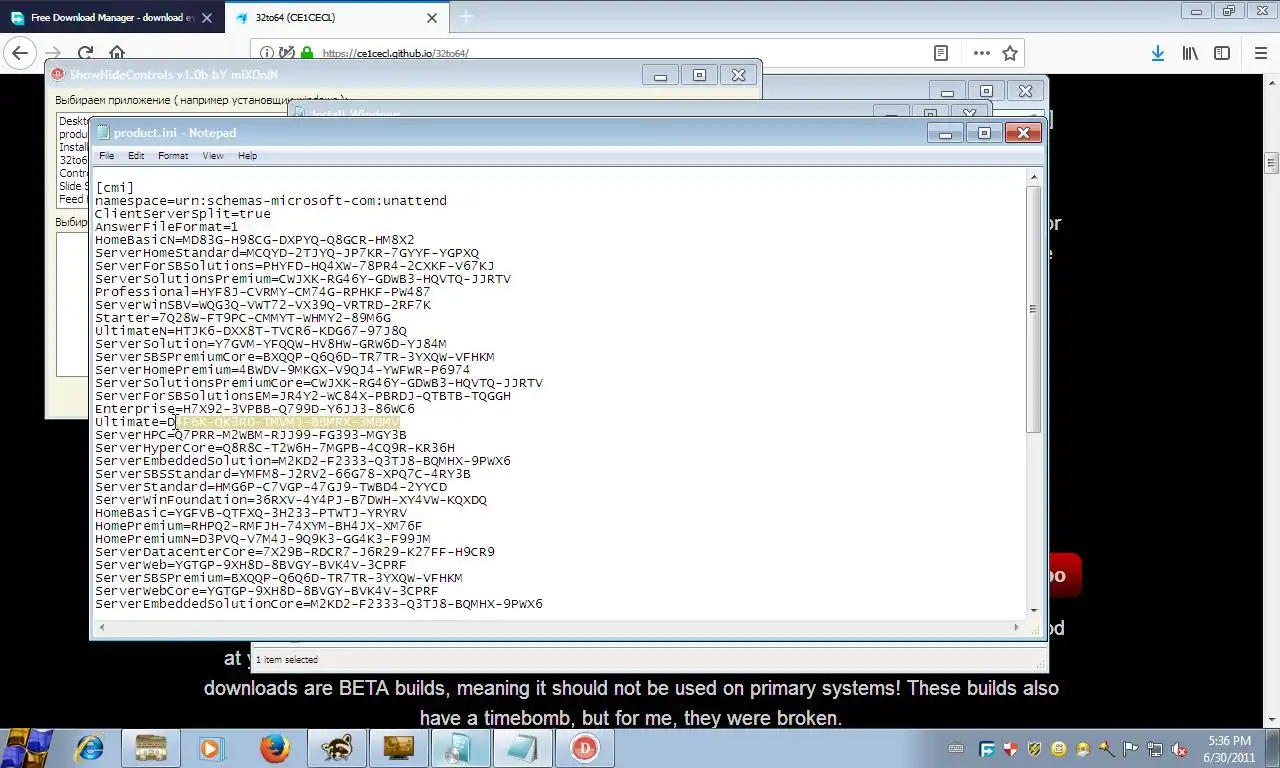Click the Enterprise= key line
The height and width of the screenshot is (768, 1280).
[x=255, y=409]
